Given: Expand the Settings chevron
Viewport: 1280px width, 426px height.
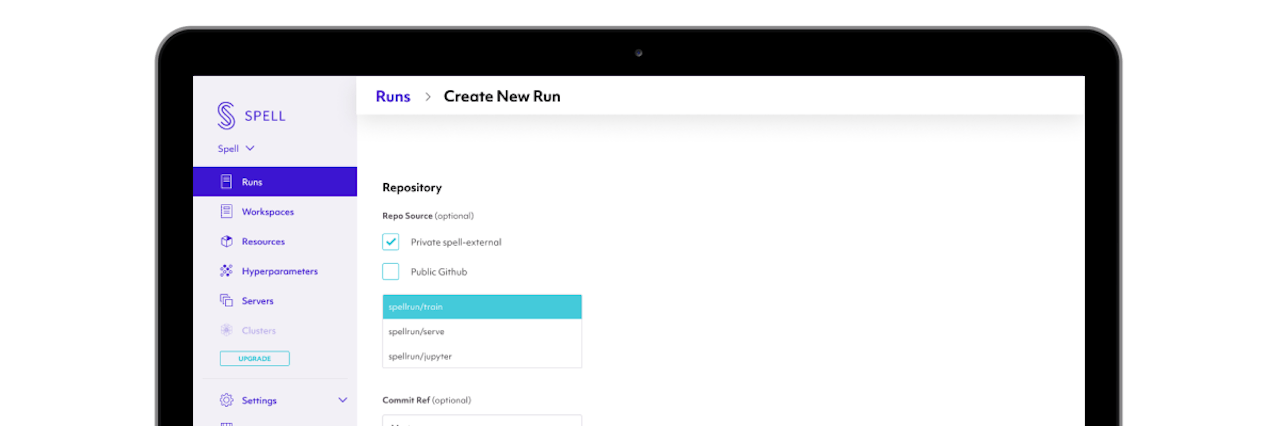Looking at the screenshot, I should (x=343, y=400).
